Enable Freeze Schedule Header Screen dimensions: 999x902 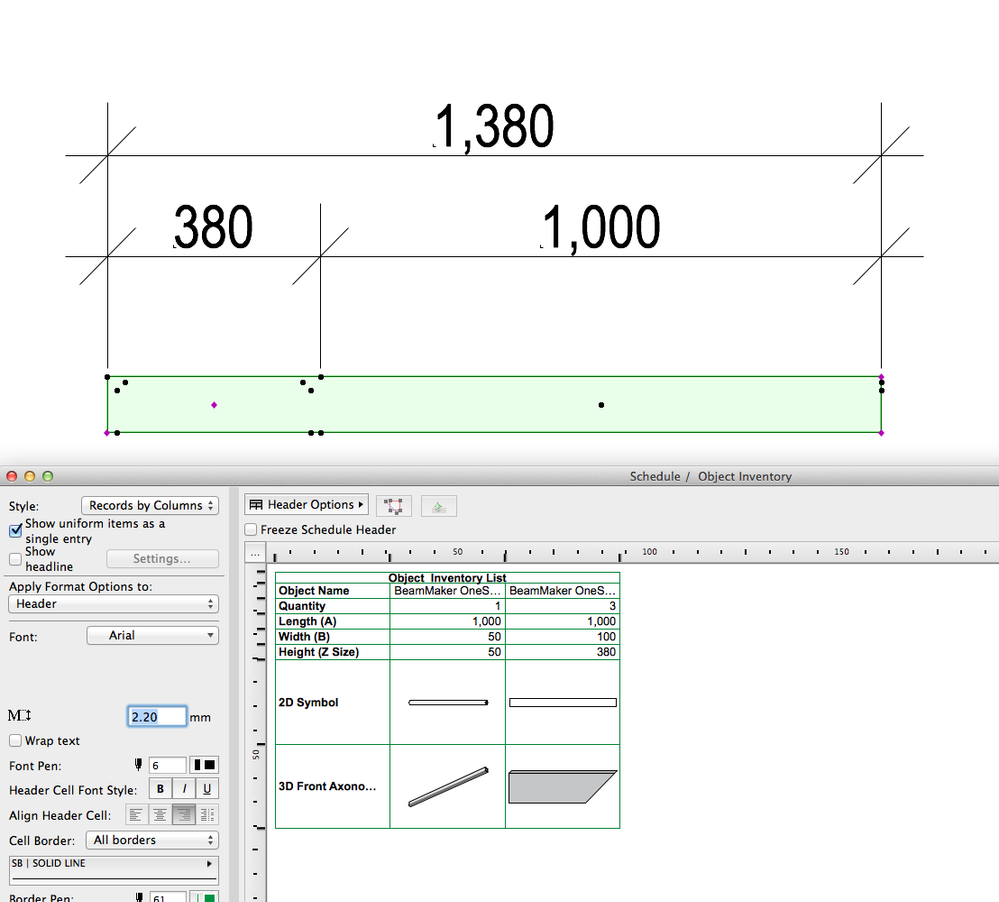click(x=250, y=529)
